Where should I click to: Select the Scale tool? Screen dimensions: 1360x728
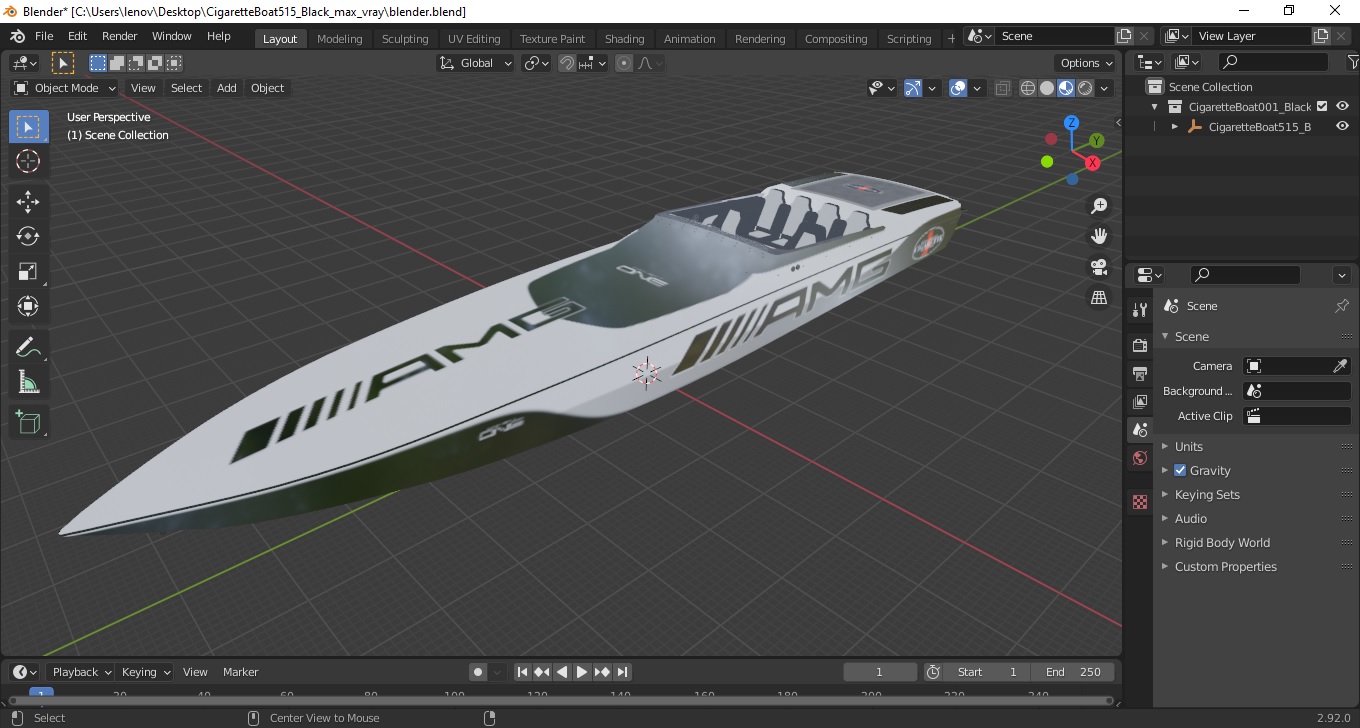pos(28,272)
